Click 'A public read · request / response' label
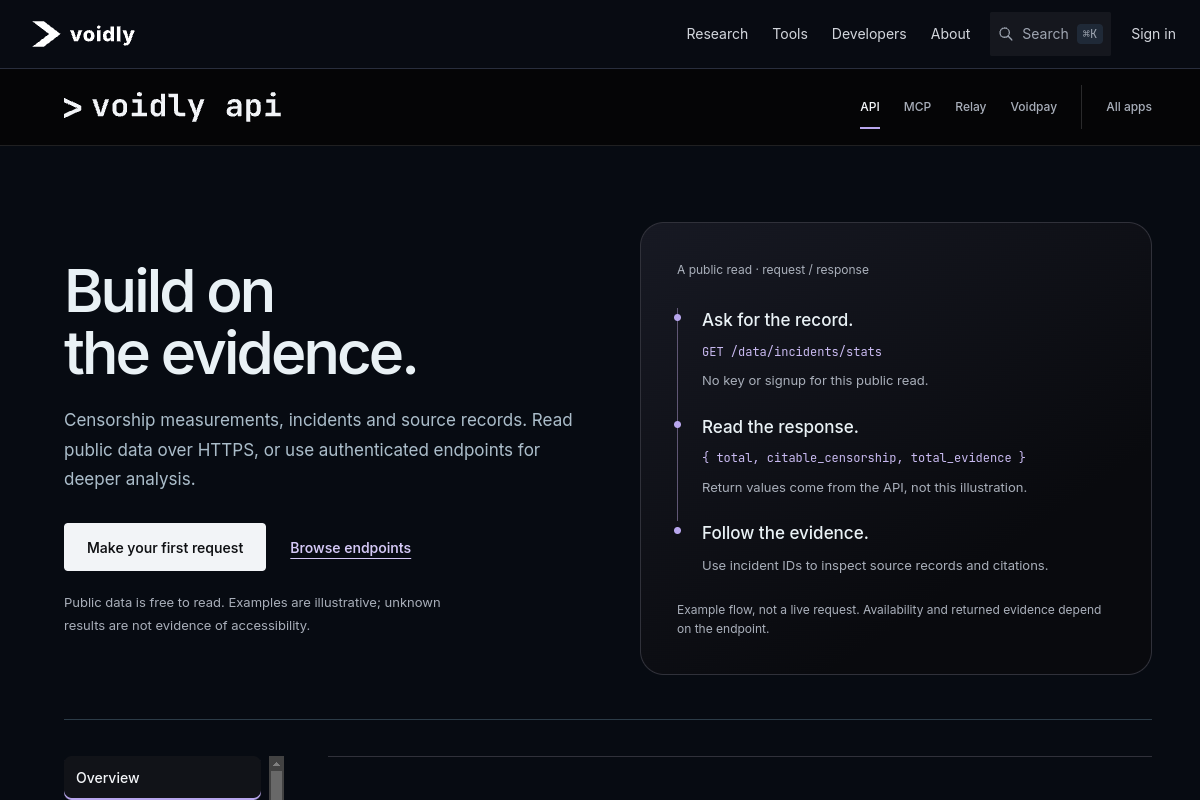This screenshot has width=1200, height=800. [773, 270]
